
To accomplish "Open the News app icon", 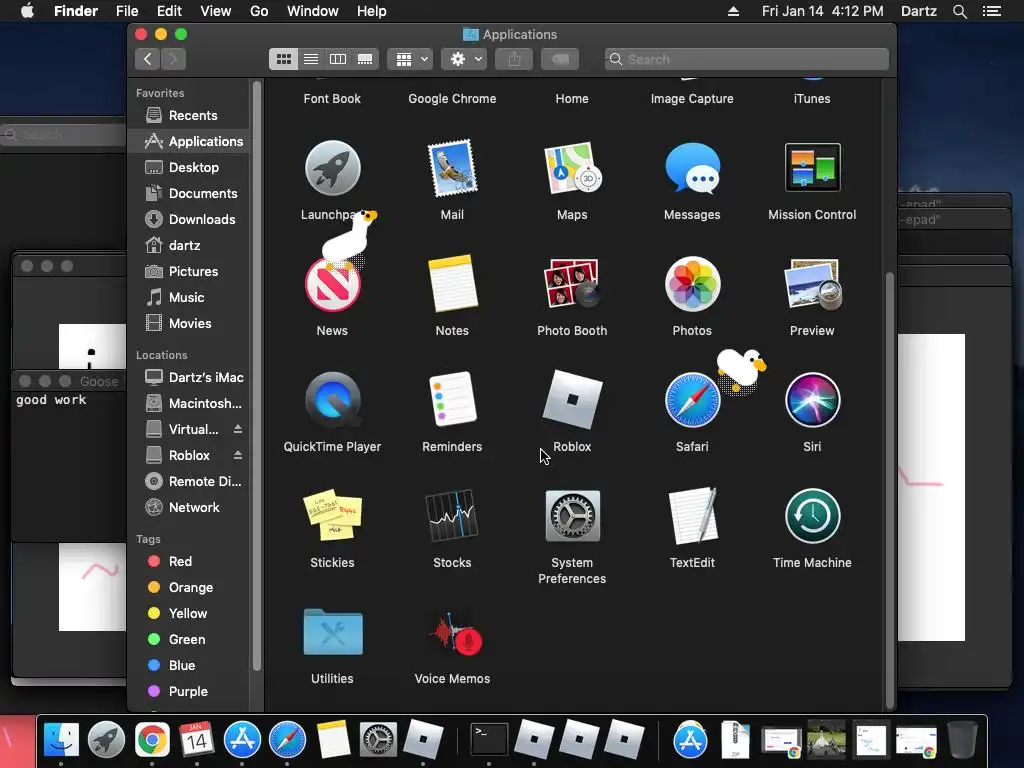I will (x=332, y=285).
